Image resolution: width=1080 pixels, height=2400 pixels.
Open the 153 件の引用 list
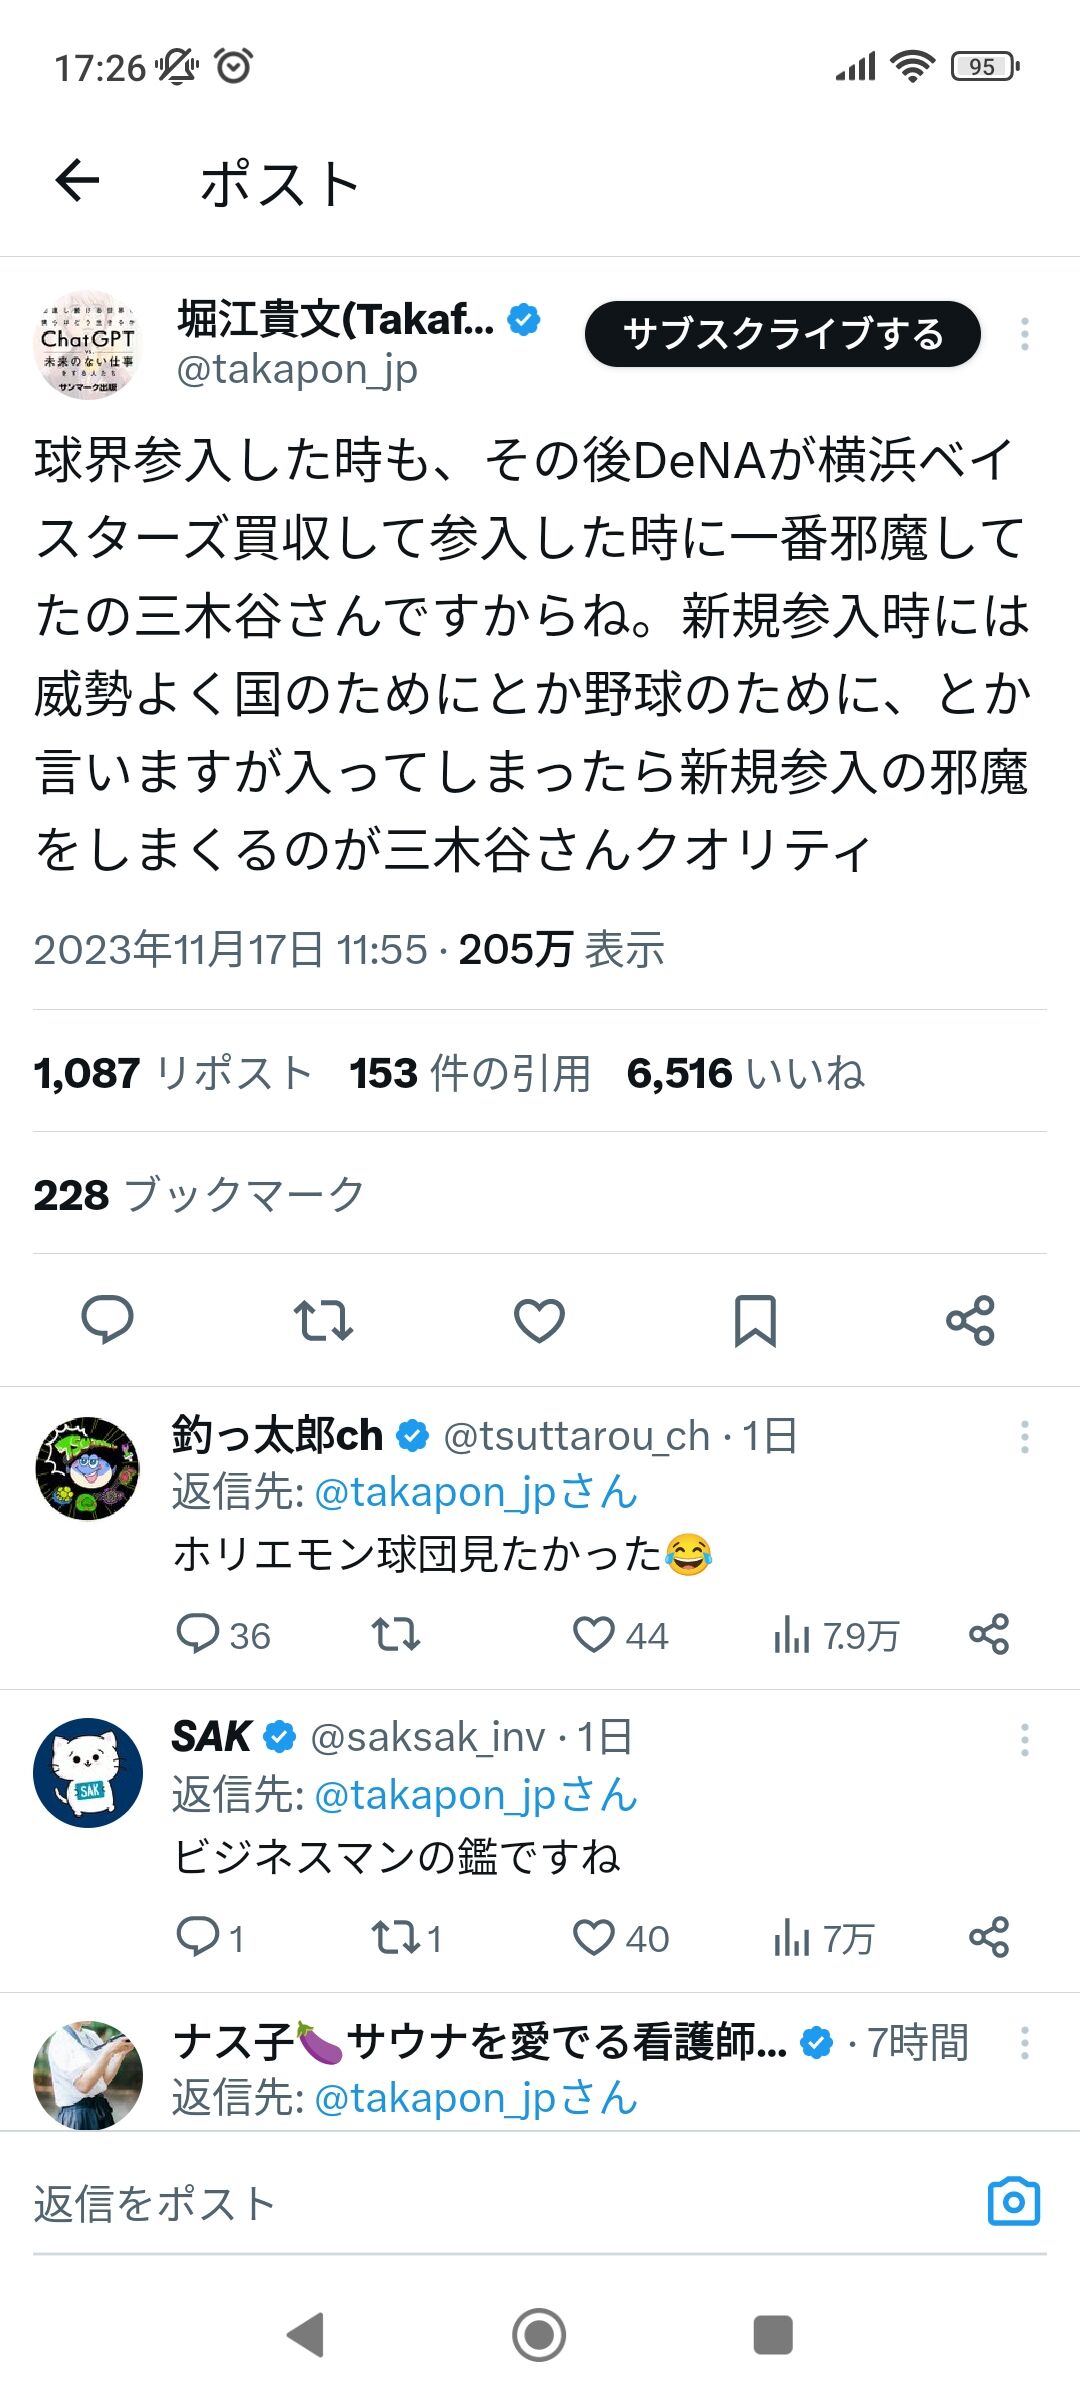(x=470, y=1073)
